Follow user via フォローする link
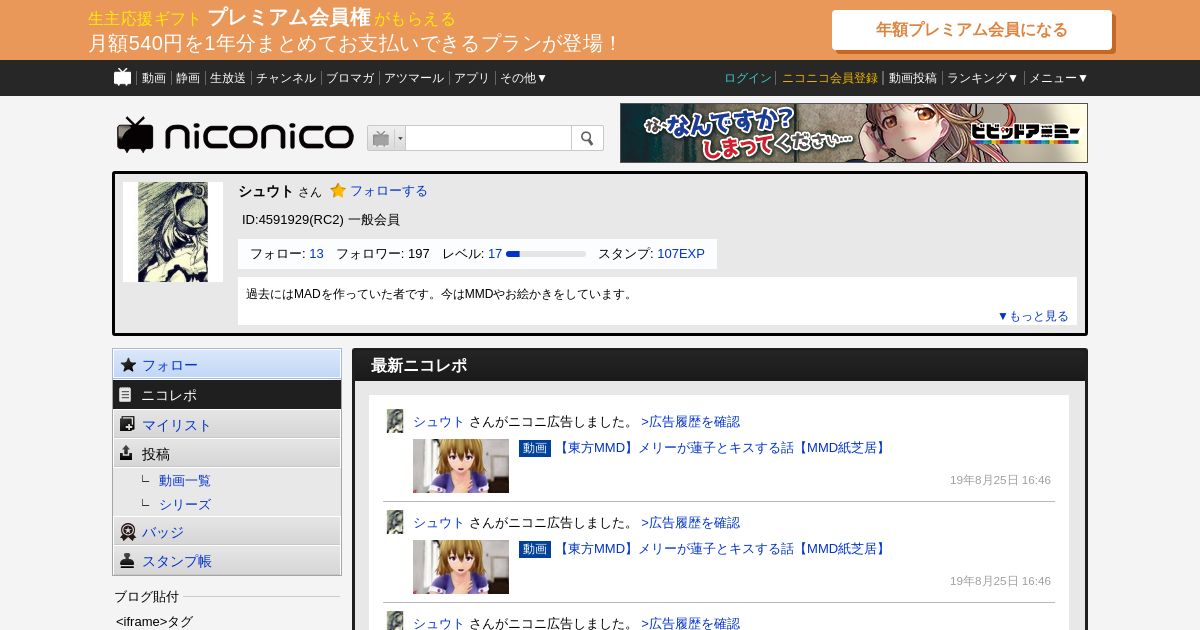The image size is (1200, 630). click(x=388, y=190)
